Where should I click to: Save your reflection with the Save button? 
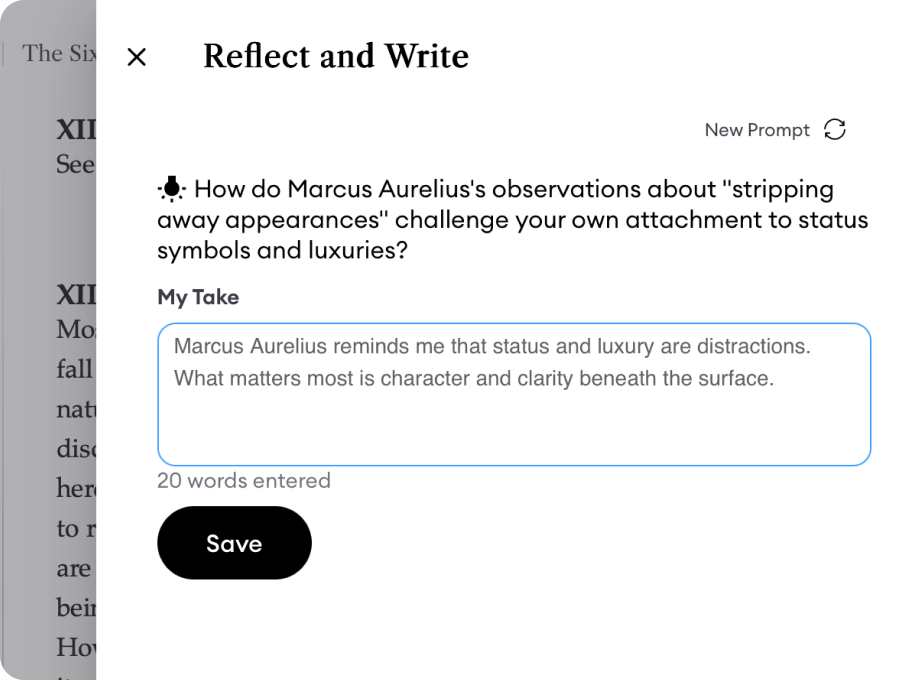(234, 543)
